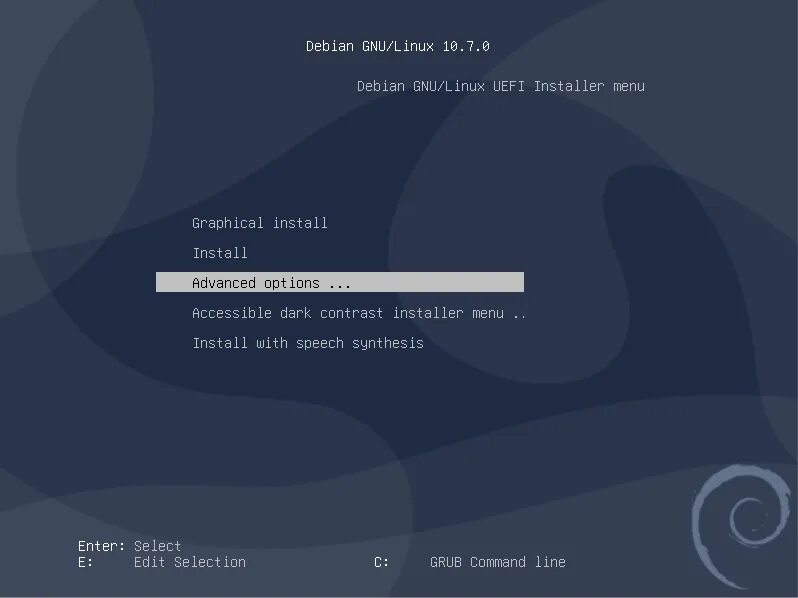The image size is (798, 598).
Task: Click the UEFI Installer menu heading
Action: pos(501,86)
